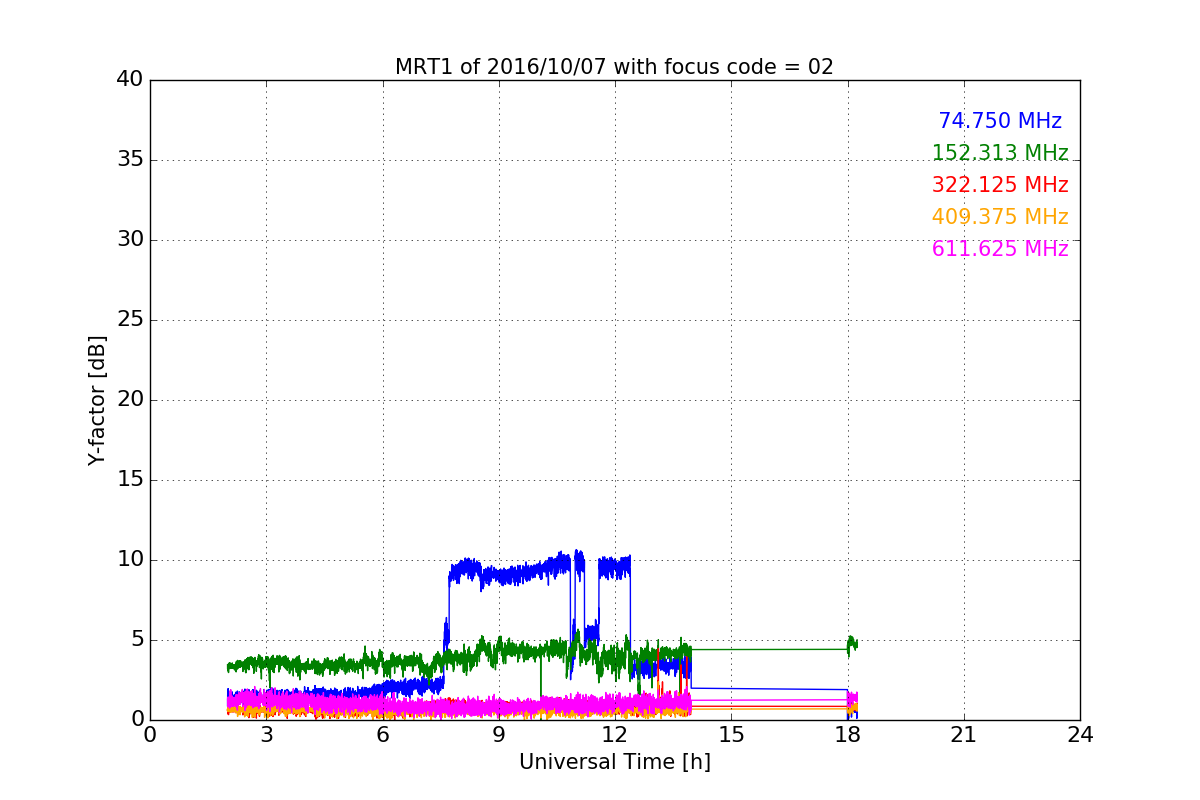Click the y-axis tick label 15

130,480
